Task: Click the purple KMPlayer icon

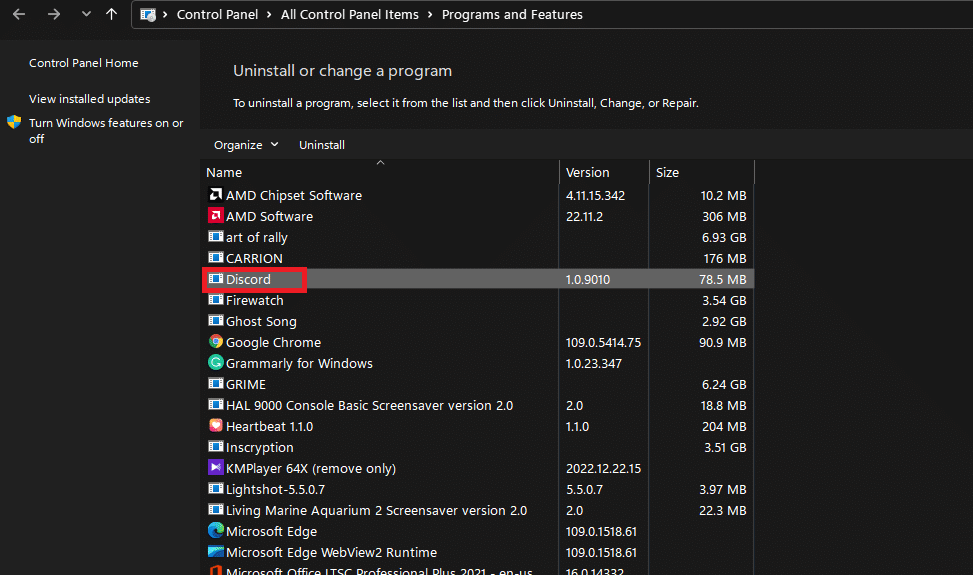Action: coord(215,467)
